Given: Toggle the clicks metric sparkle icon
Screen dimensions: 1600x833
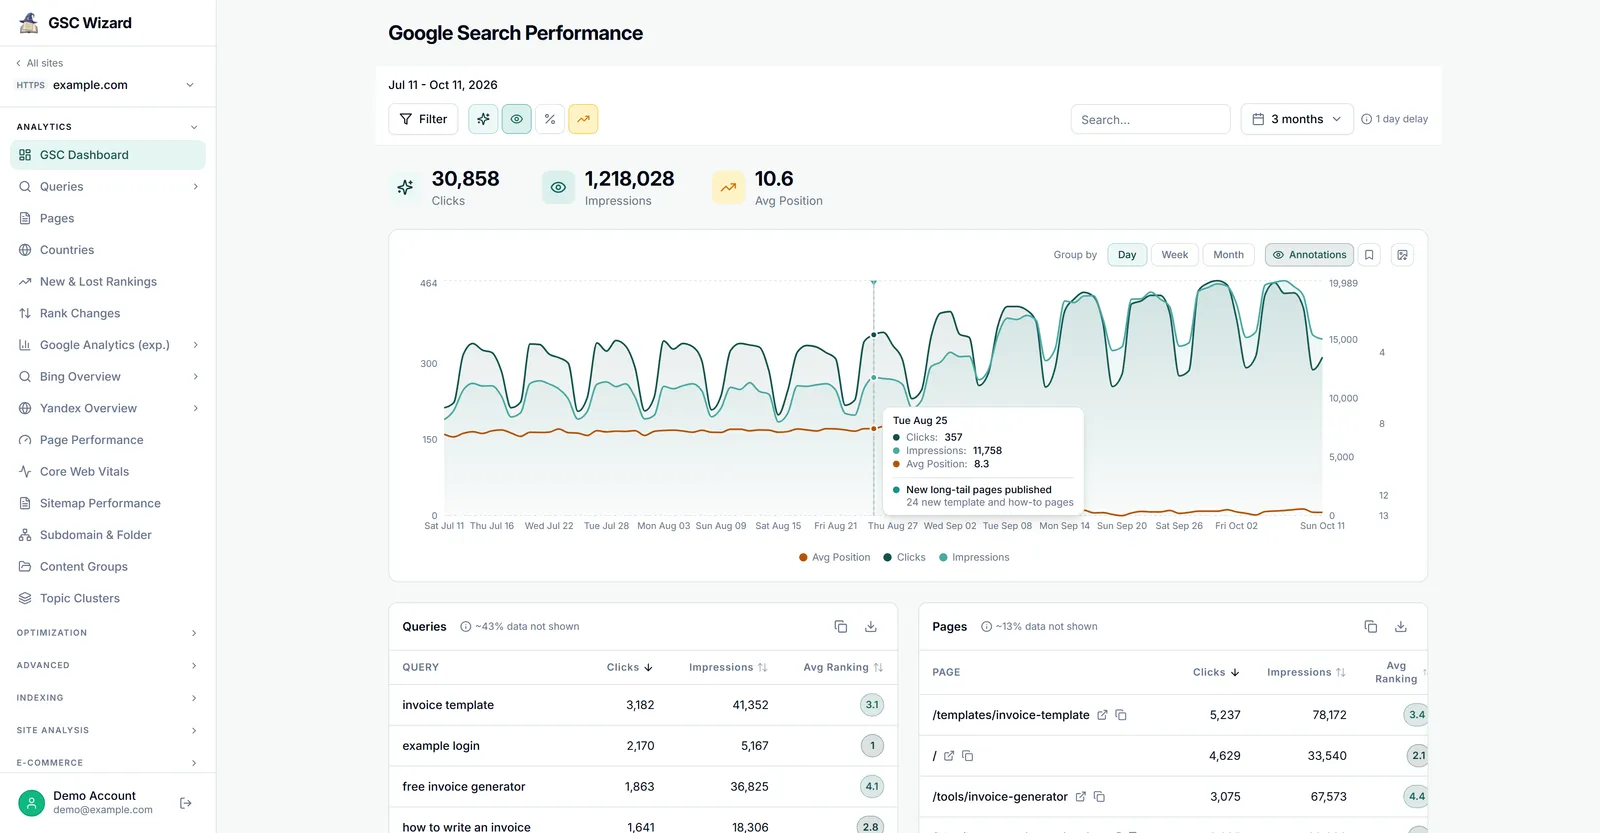Looking at the screenshot, I should tap(483, 119).
